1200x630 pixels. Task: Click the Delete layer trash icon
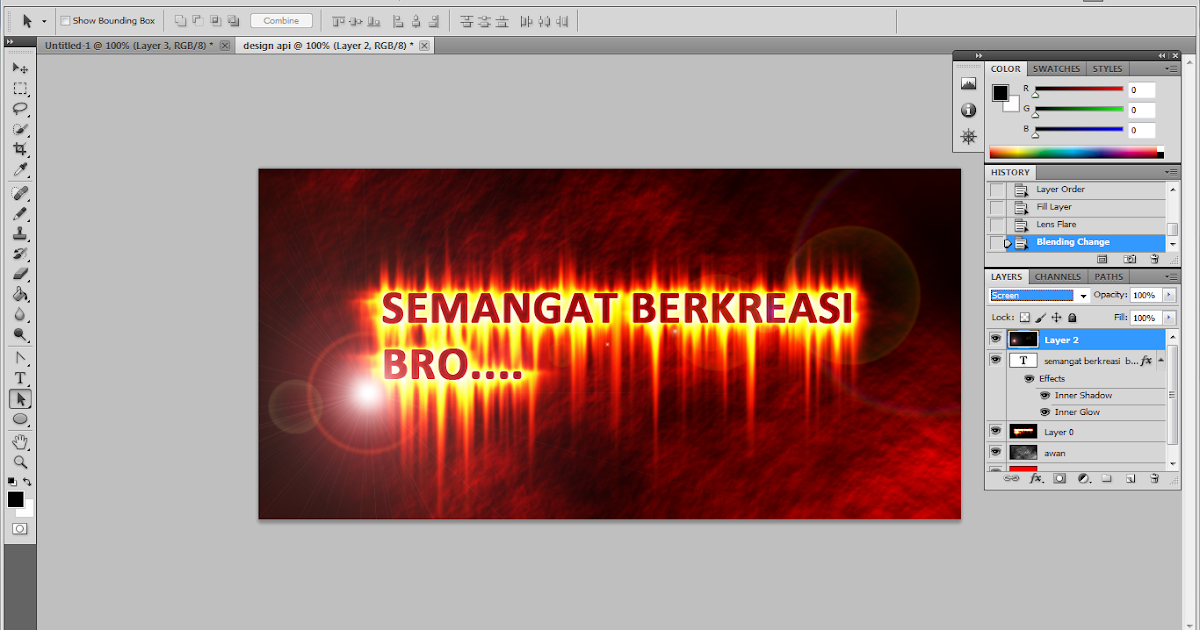point(1153,478)
